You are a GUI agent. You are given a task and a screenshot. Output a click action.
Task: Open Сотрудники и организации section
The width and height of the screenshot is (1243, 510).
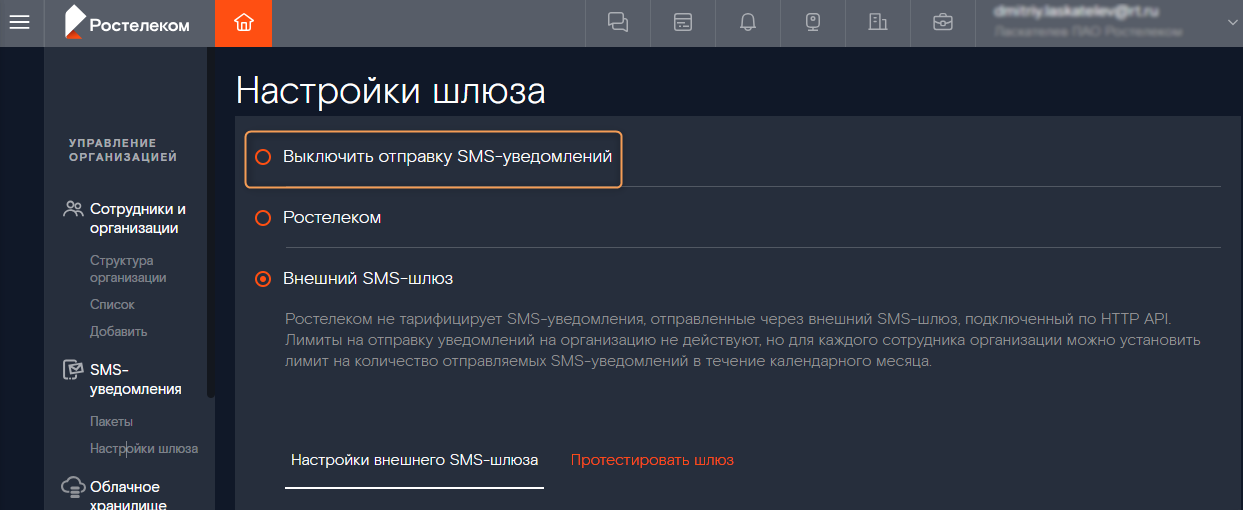point(138,219)
